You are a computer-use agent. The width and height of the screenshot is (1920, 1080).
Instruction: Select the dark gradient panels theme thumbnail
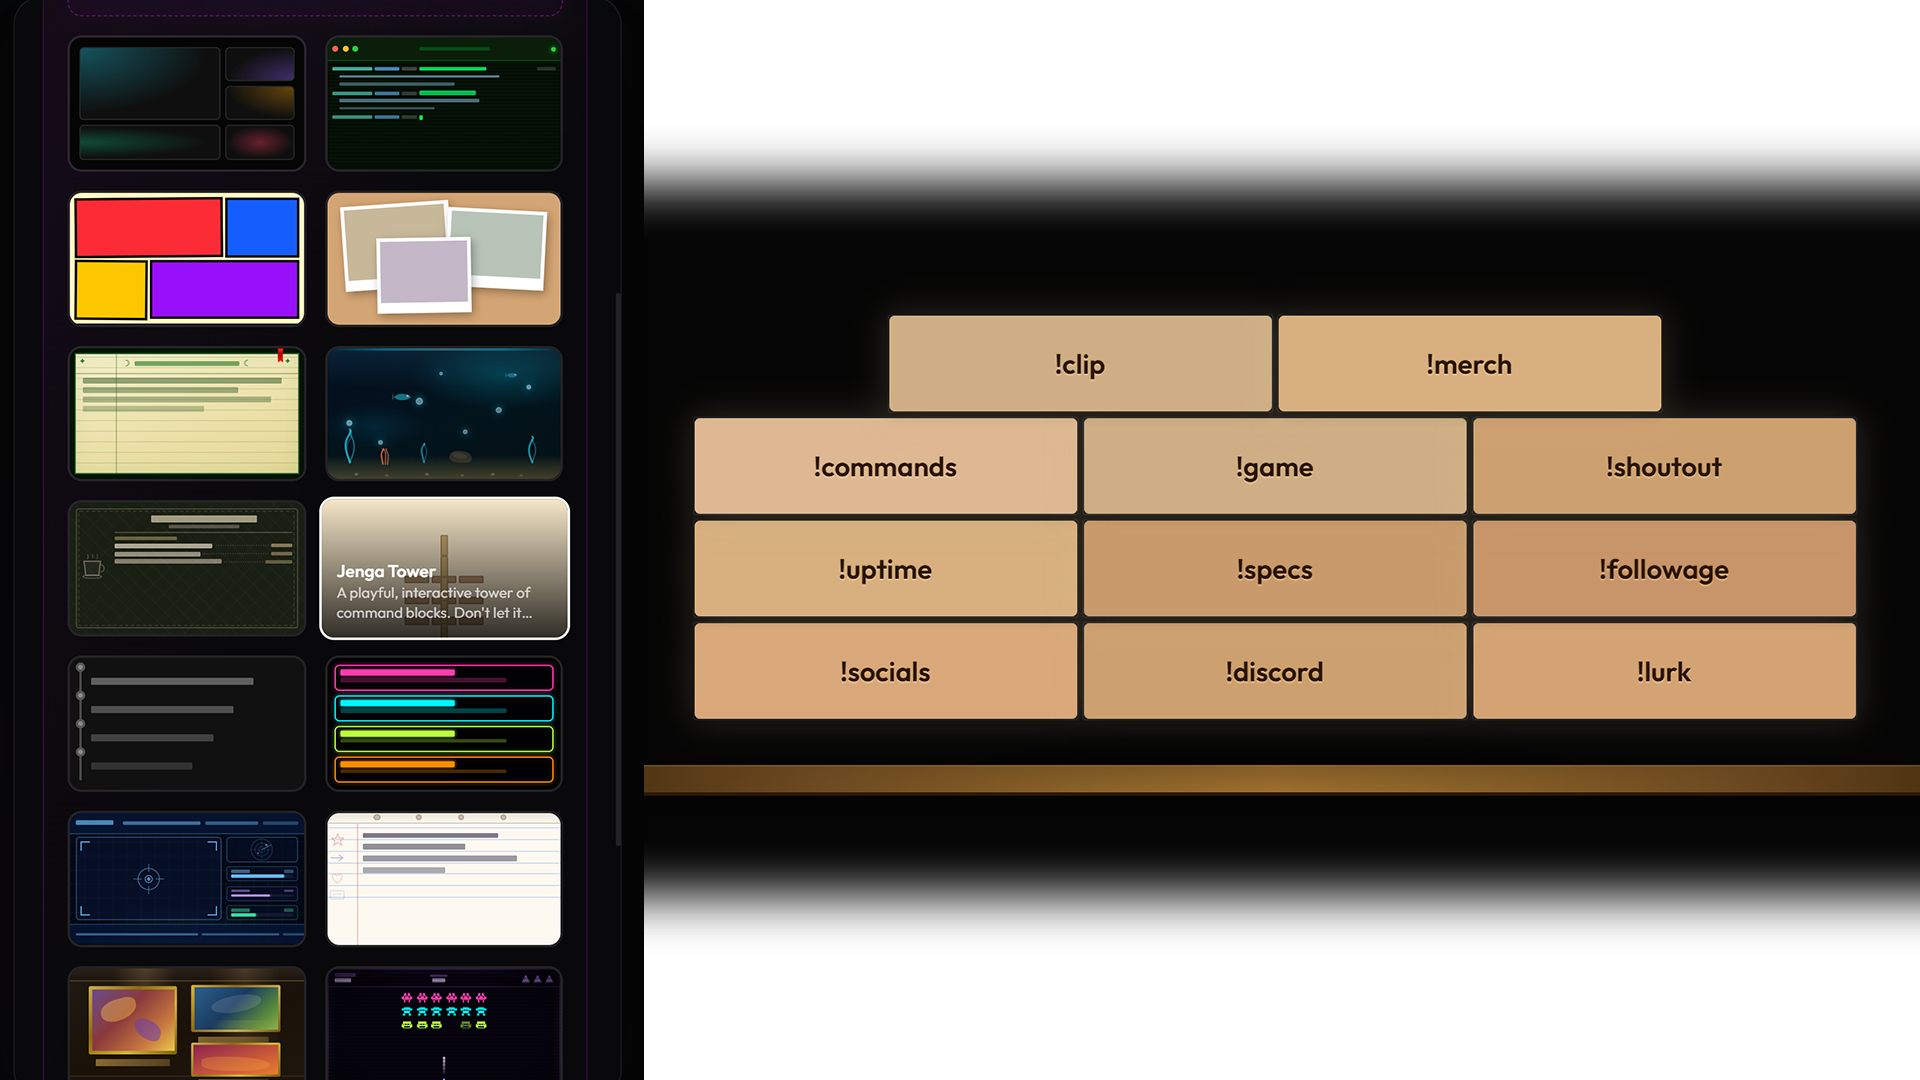(x=187, y=103)
